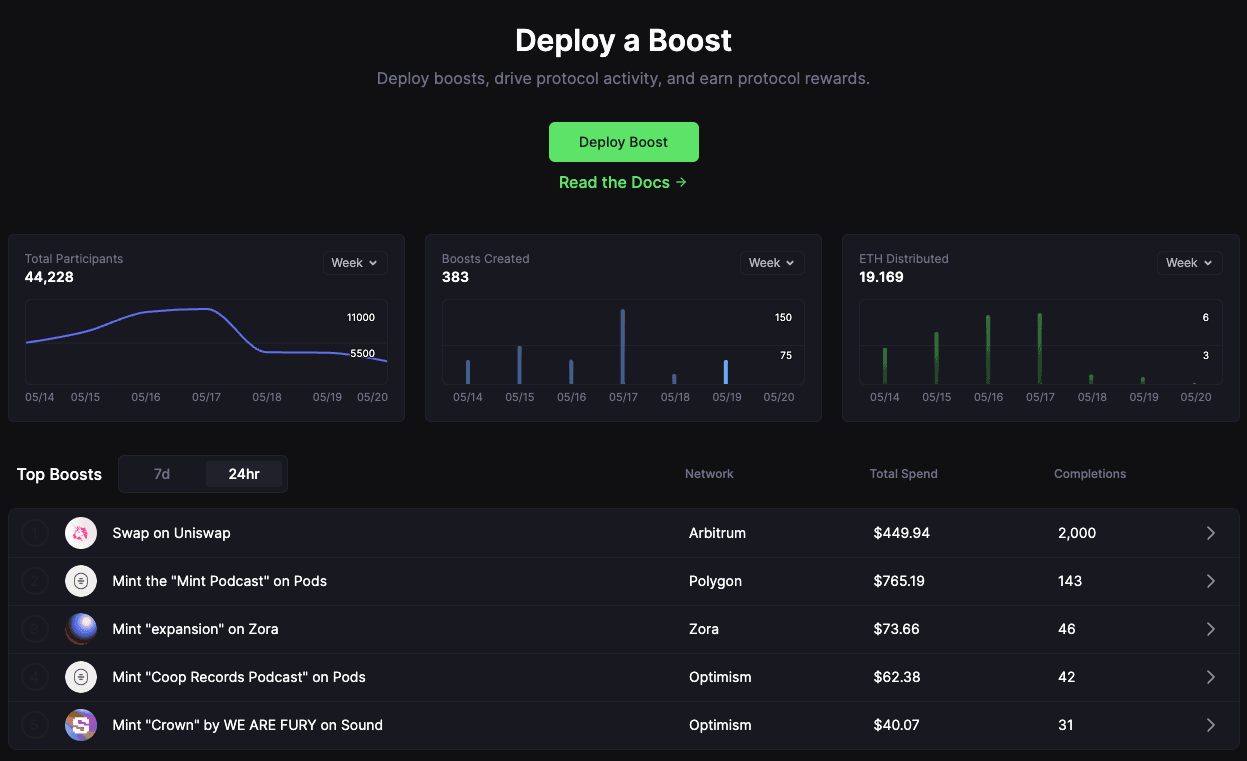
Task: Click Mint "Coop Records Podcast" on Pods
Action: coord(239,677)
